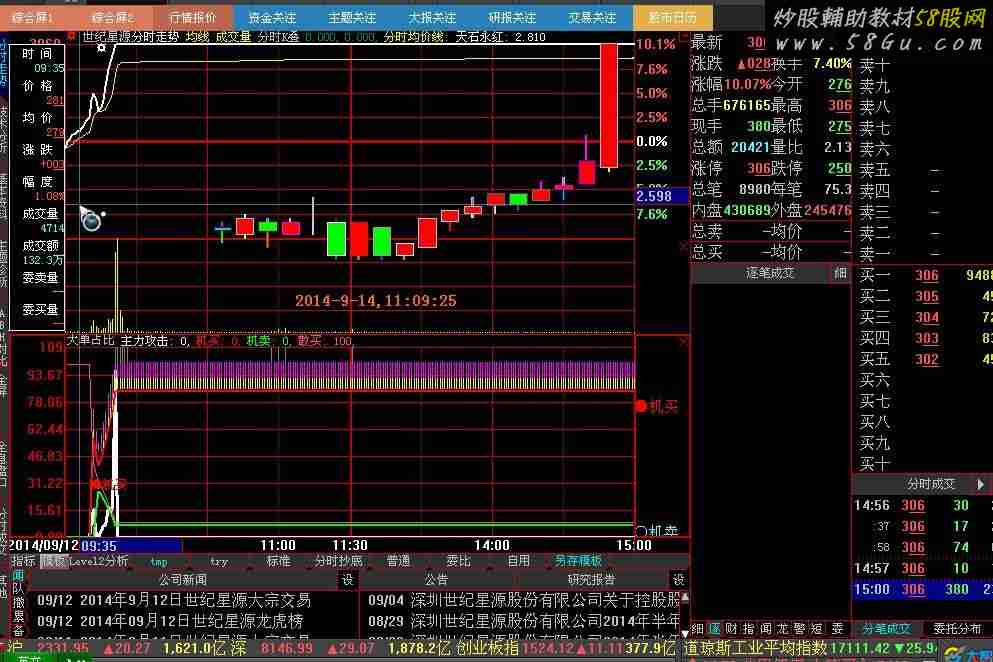Open the 08/29 announcement 2014年半年

(524, 620)
